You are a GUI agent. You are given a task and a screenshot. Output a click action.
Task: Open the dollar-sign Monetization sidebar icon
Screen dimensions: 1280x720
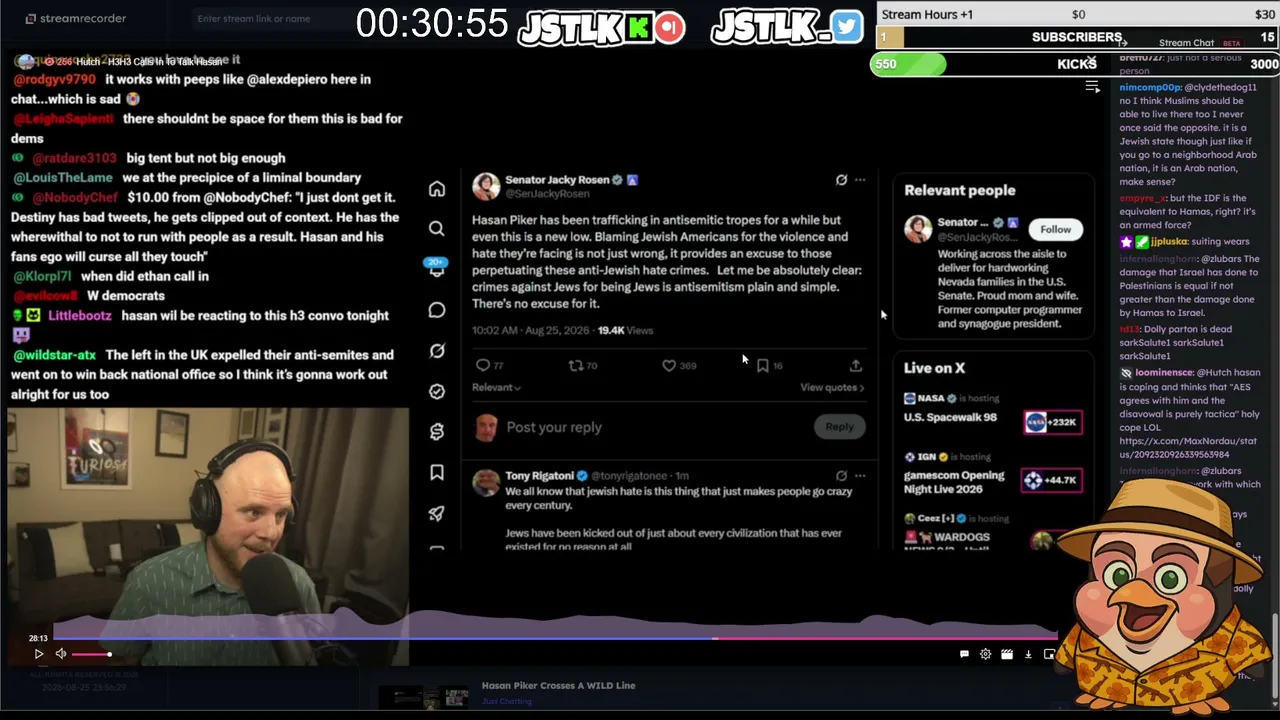click(x=437, y=432)
